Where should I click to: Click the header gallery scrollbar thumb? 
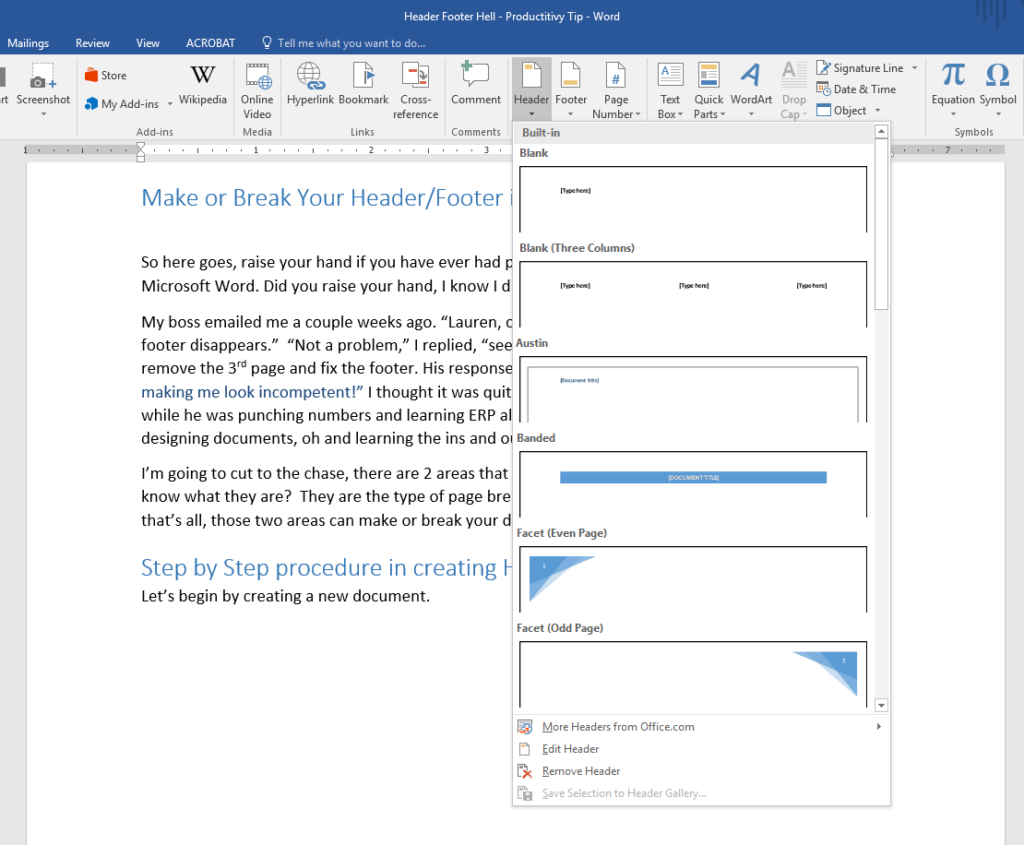(881, 224)
